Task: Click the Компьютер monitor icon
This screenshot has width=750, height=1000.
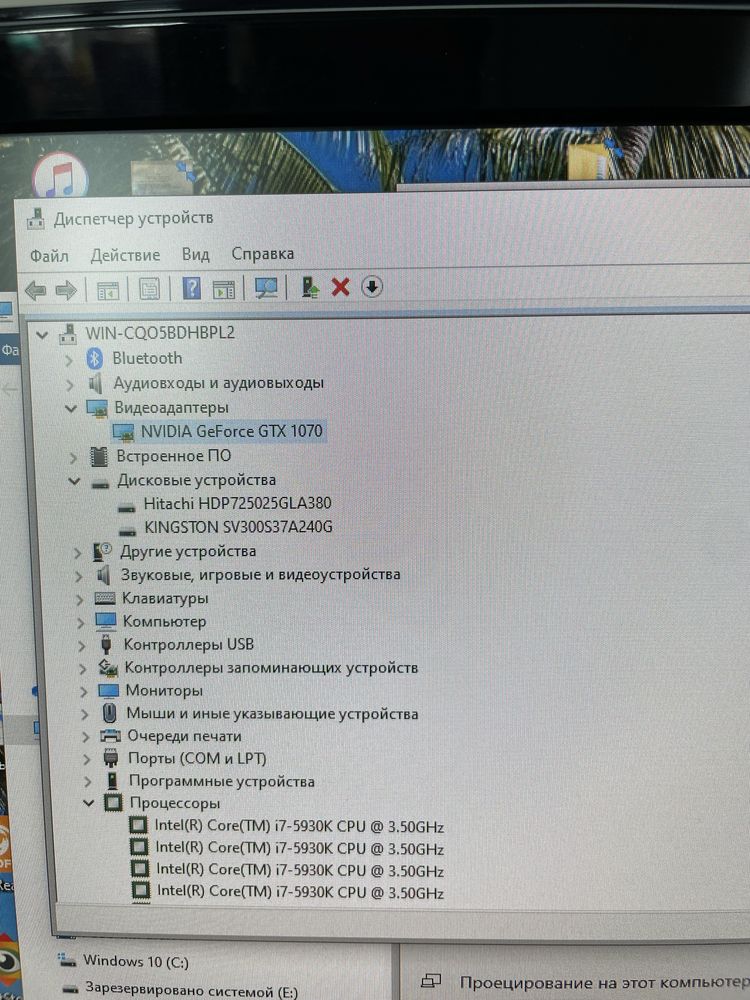Action: pos(106,621)
